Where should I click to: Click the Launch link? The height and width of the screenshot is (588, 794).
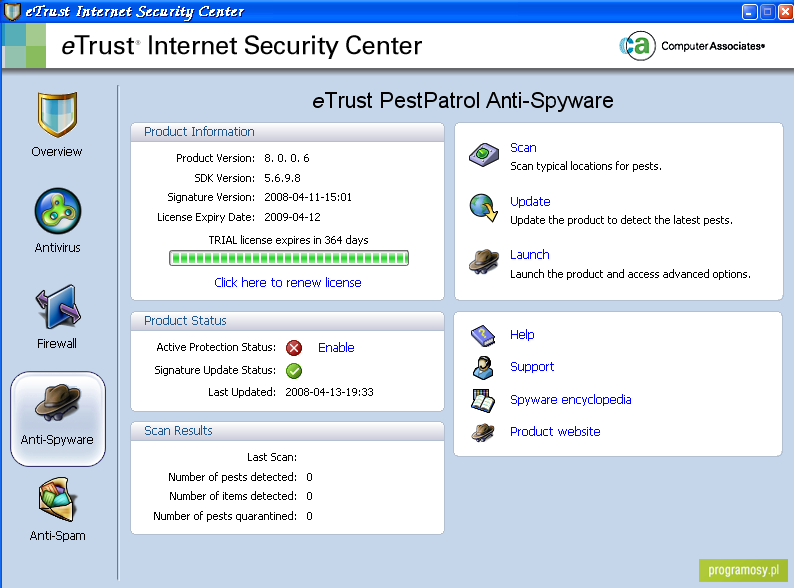530,255
